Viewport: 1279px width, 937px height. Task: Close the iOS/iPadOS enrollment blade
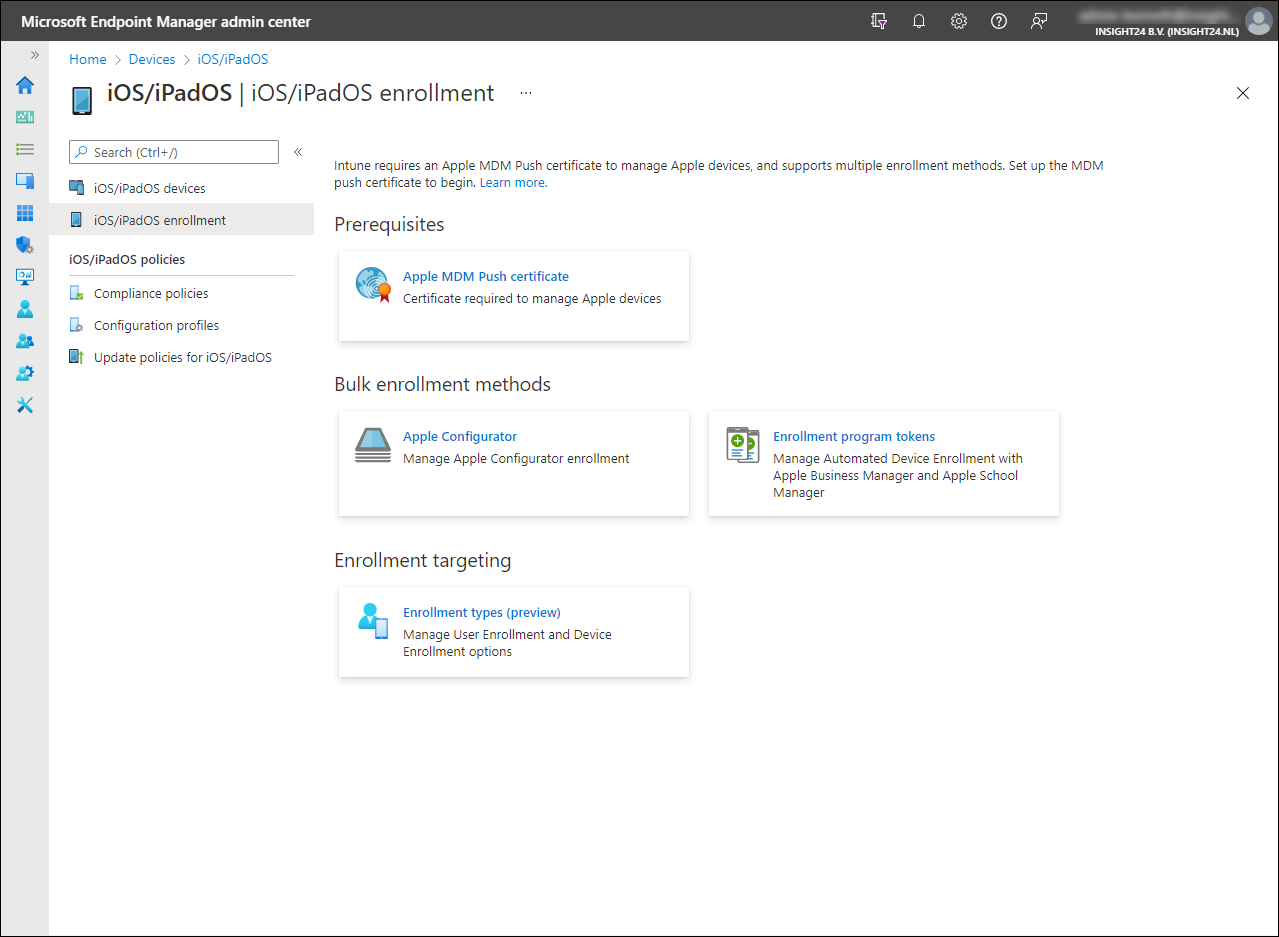1243,93
